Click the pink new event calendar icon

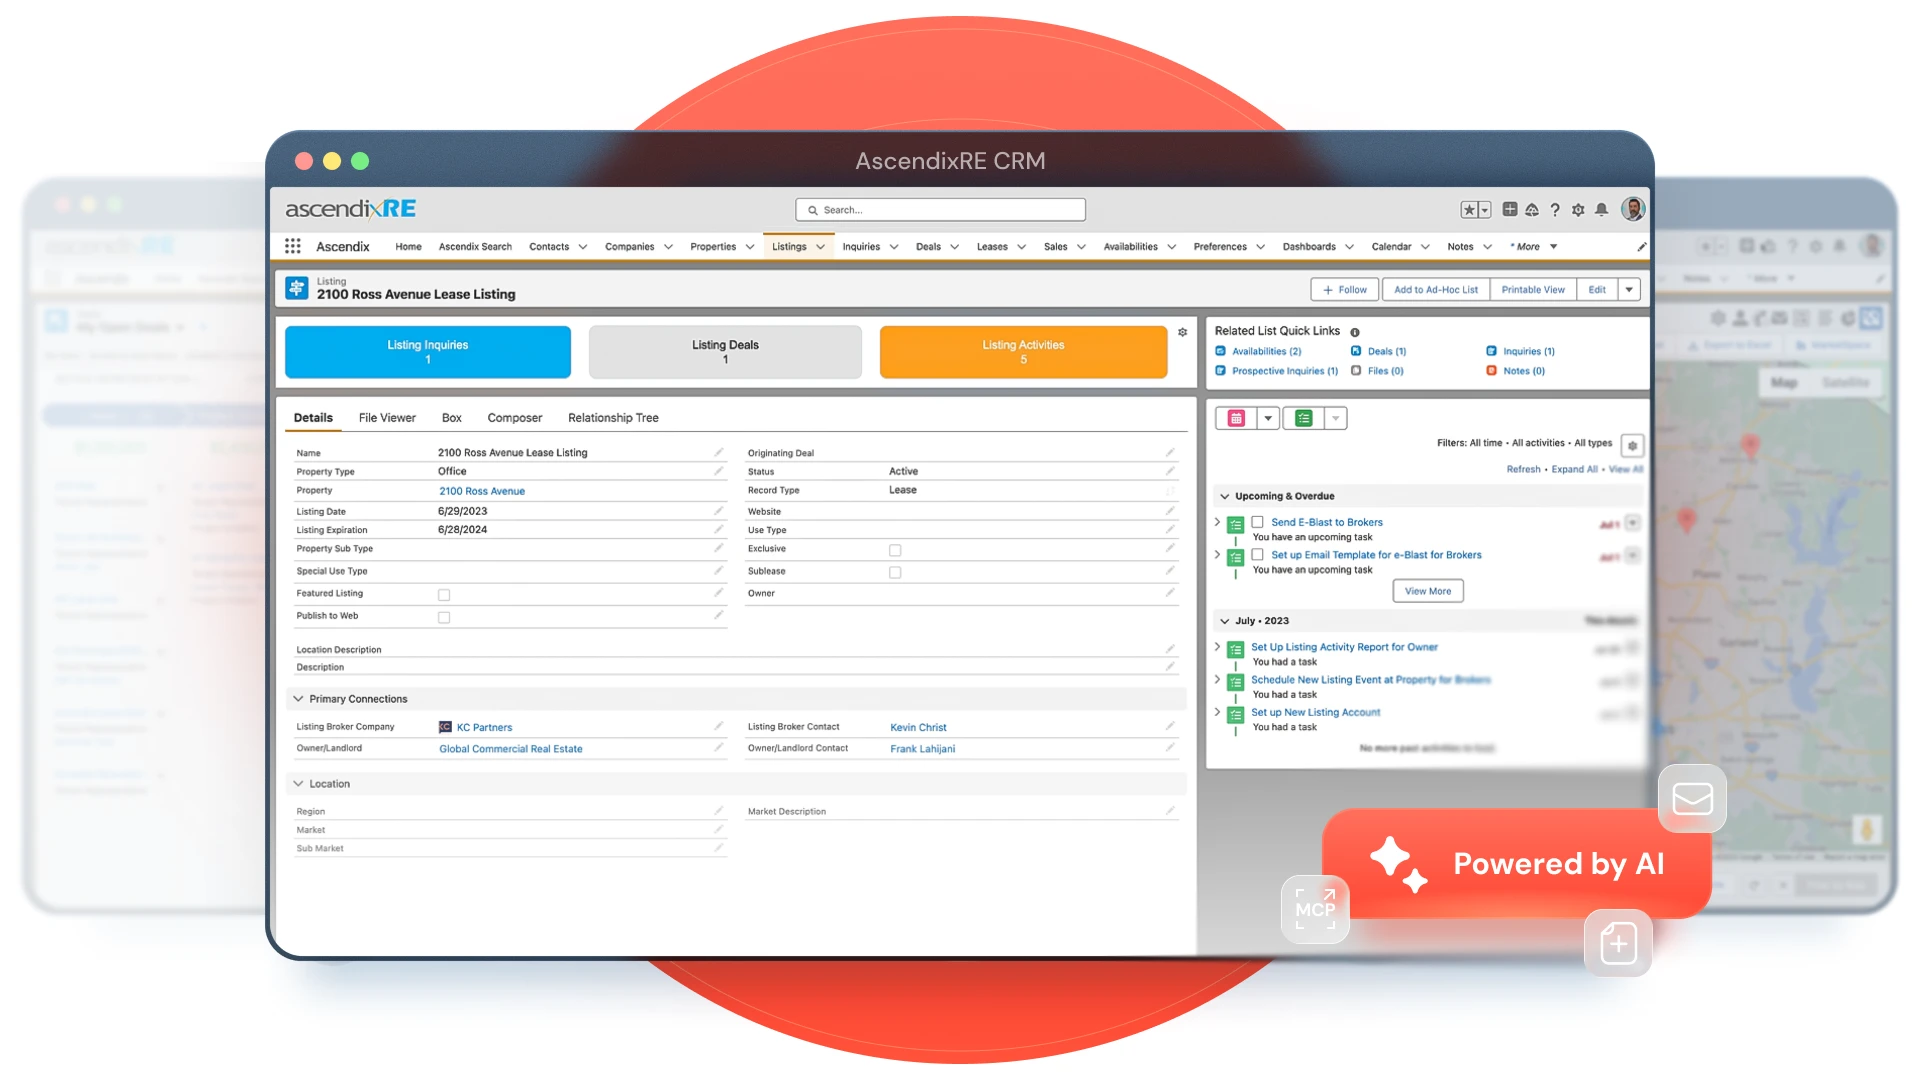[1237, 418]
